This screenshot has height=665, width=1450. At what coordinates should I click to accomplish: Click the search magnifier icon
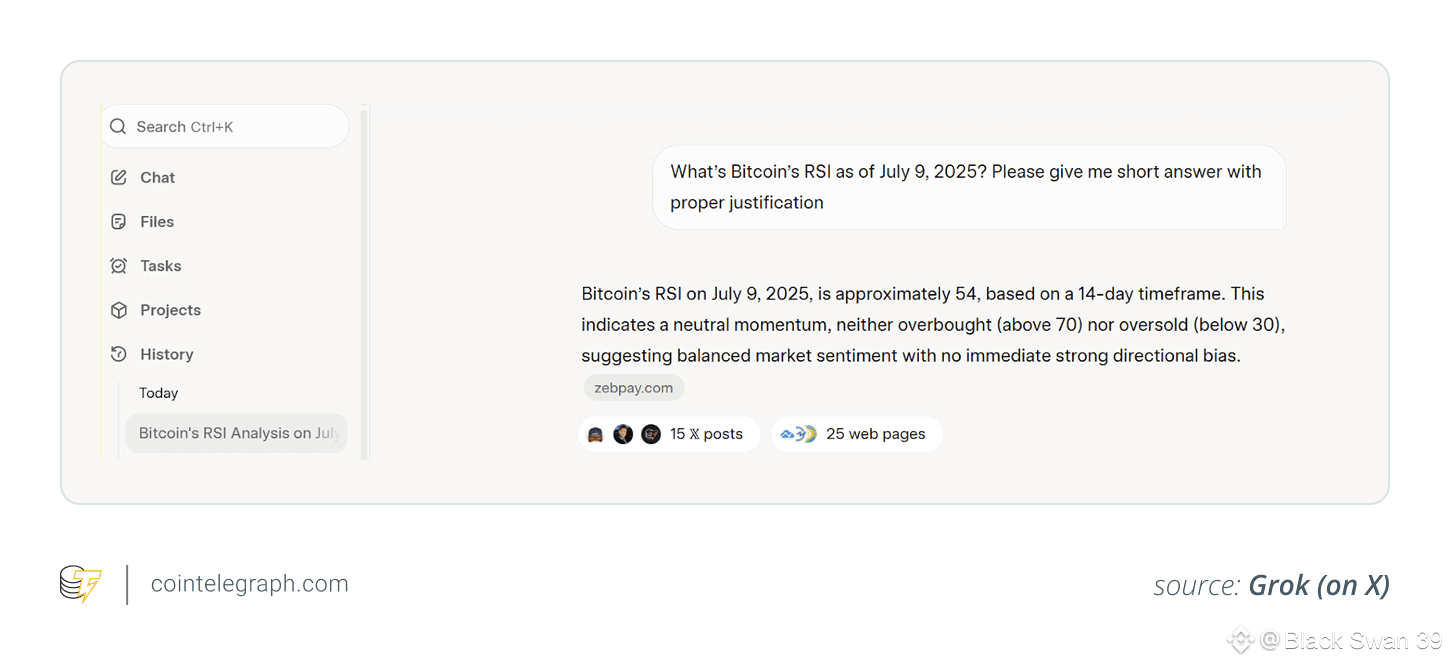click(118, 127)
